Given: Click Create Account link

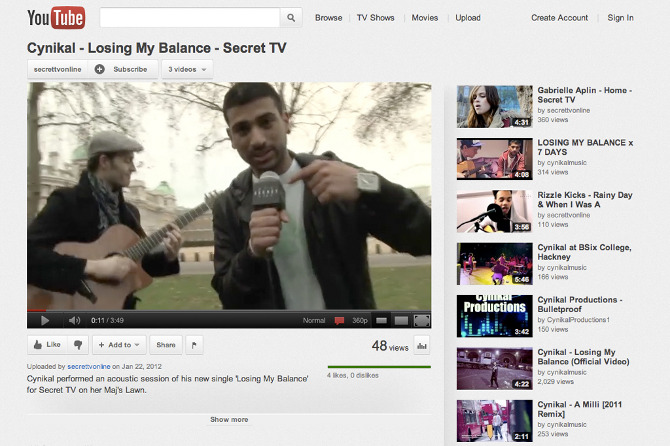Looking at the screenshot, I should (559, 18).
